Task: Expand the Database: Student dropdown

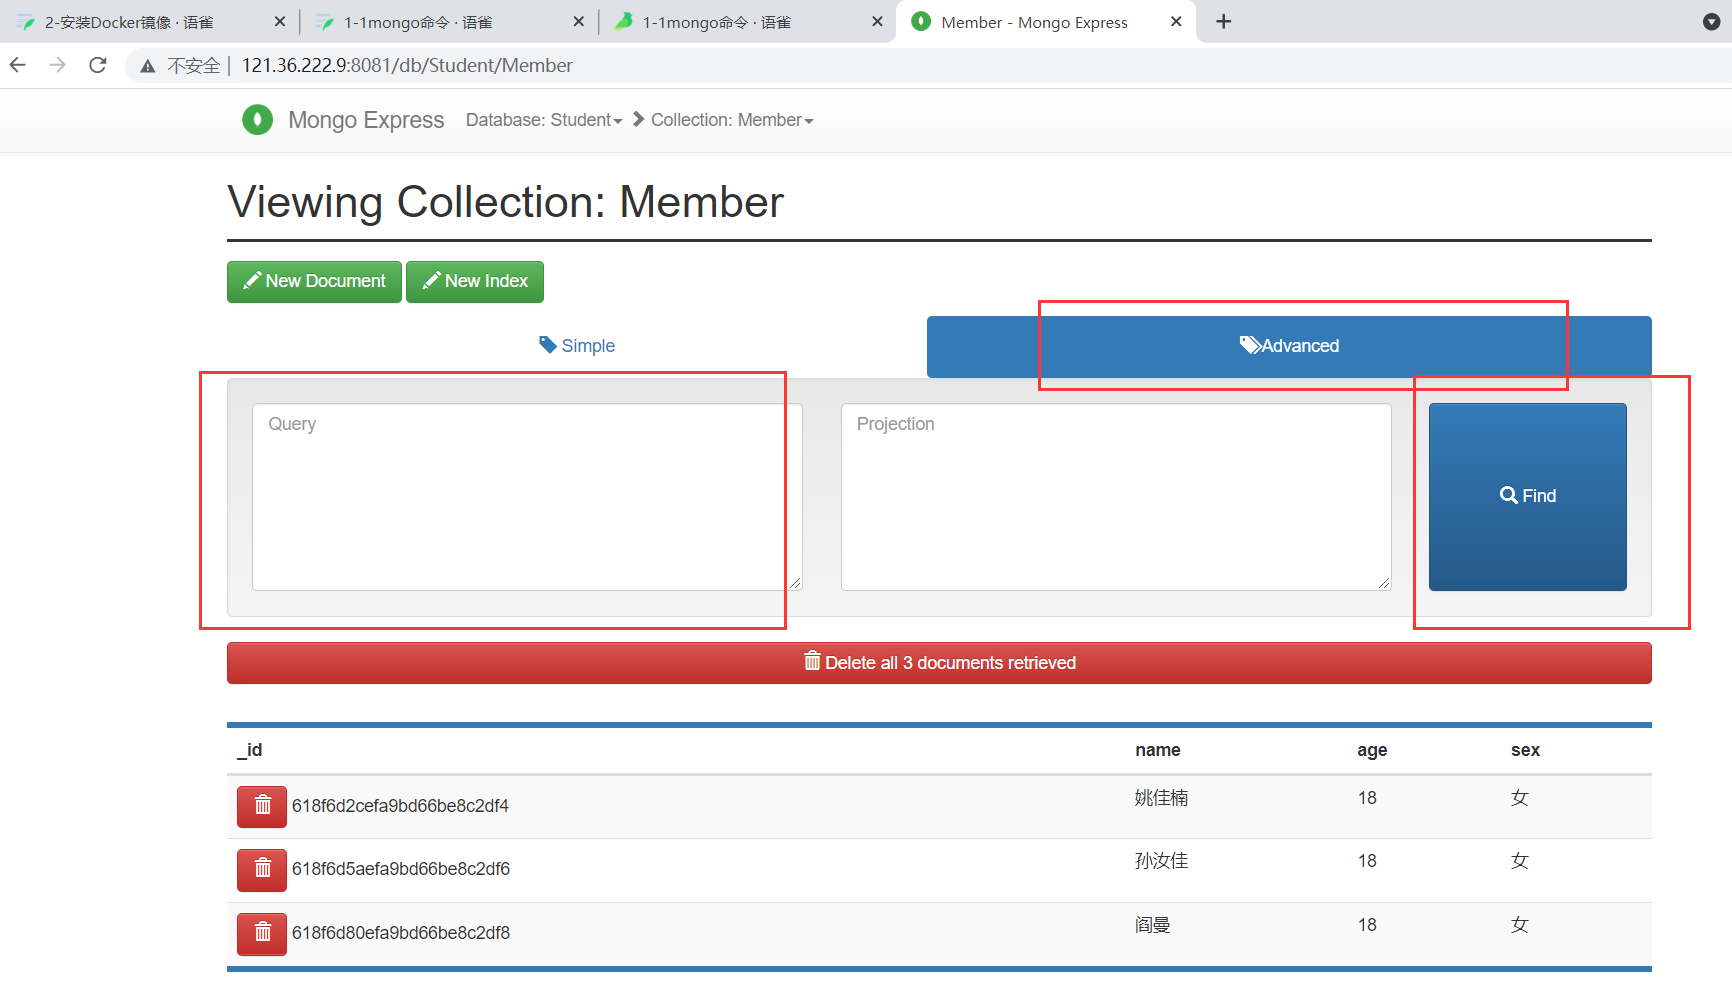Action: (544, 120)
